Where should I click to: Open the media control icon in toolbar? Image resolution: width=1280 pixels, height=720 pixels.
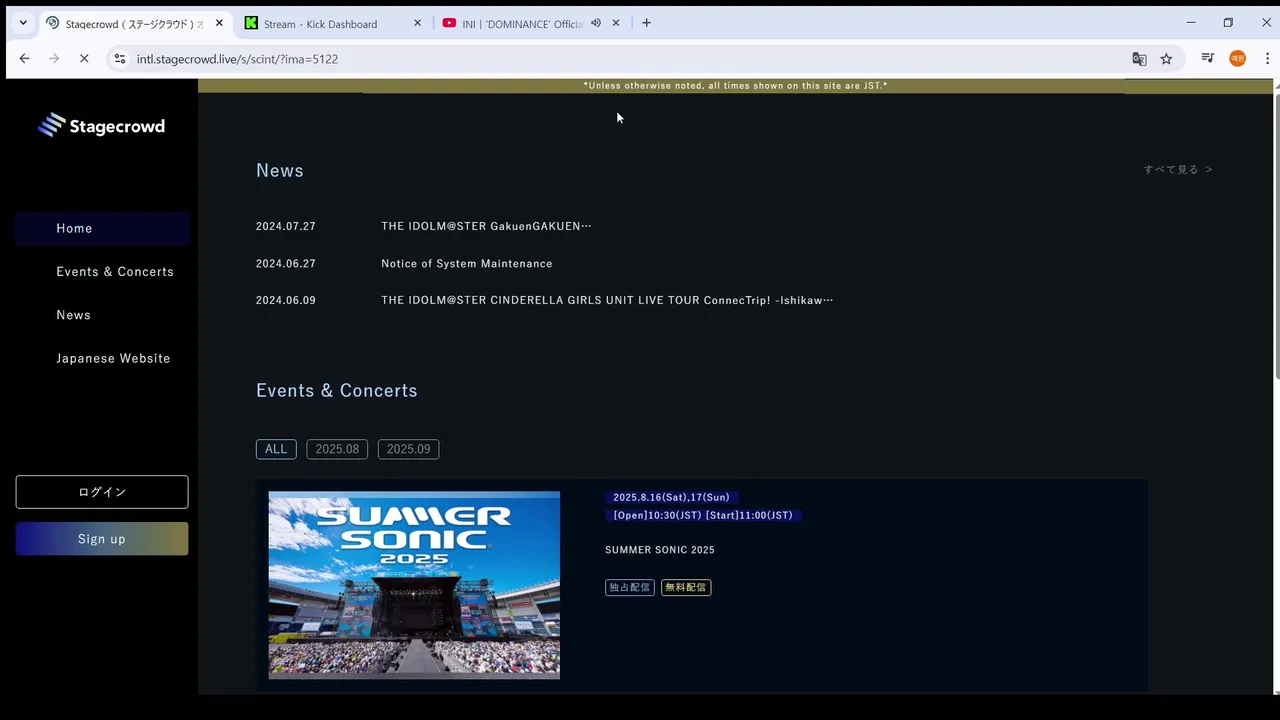[x=1208, y=59]
